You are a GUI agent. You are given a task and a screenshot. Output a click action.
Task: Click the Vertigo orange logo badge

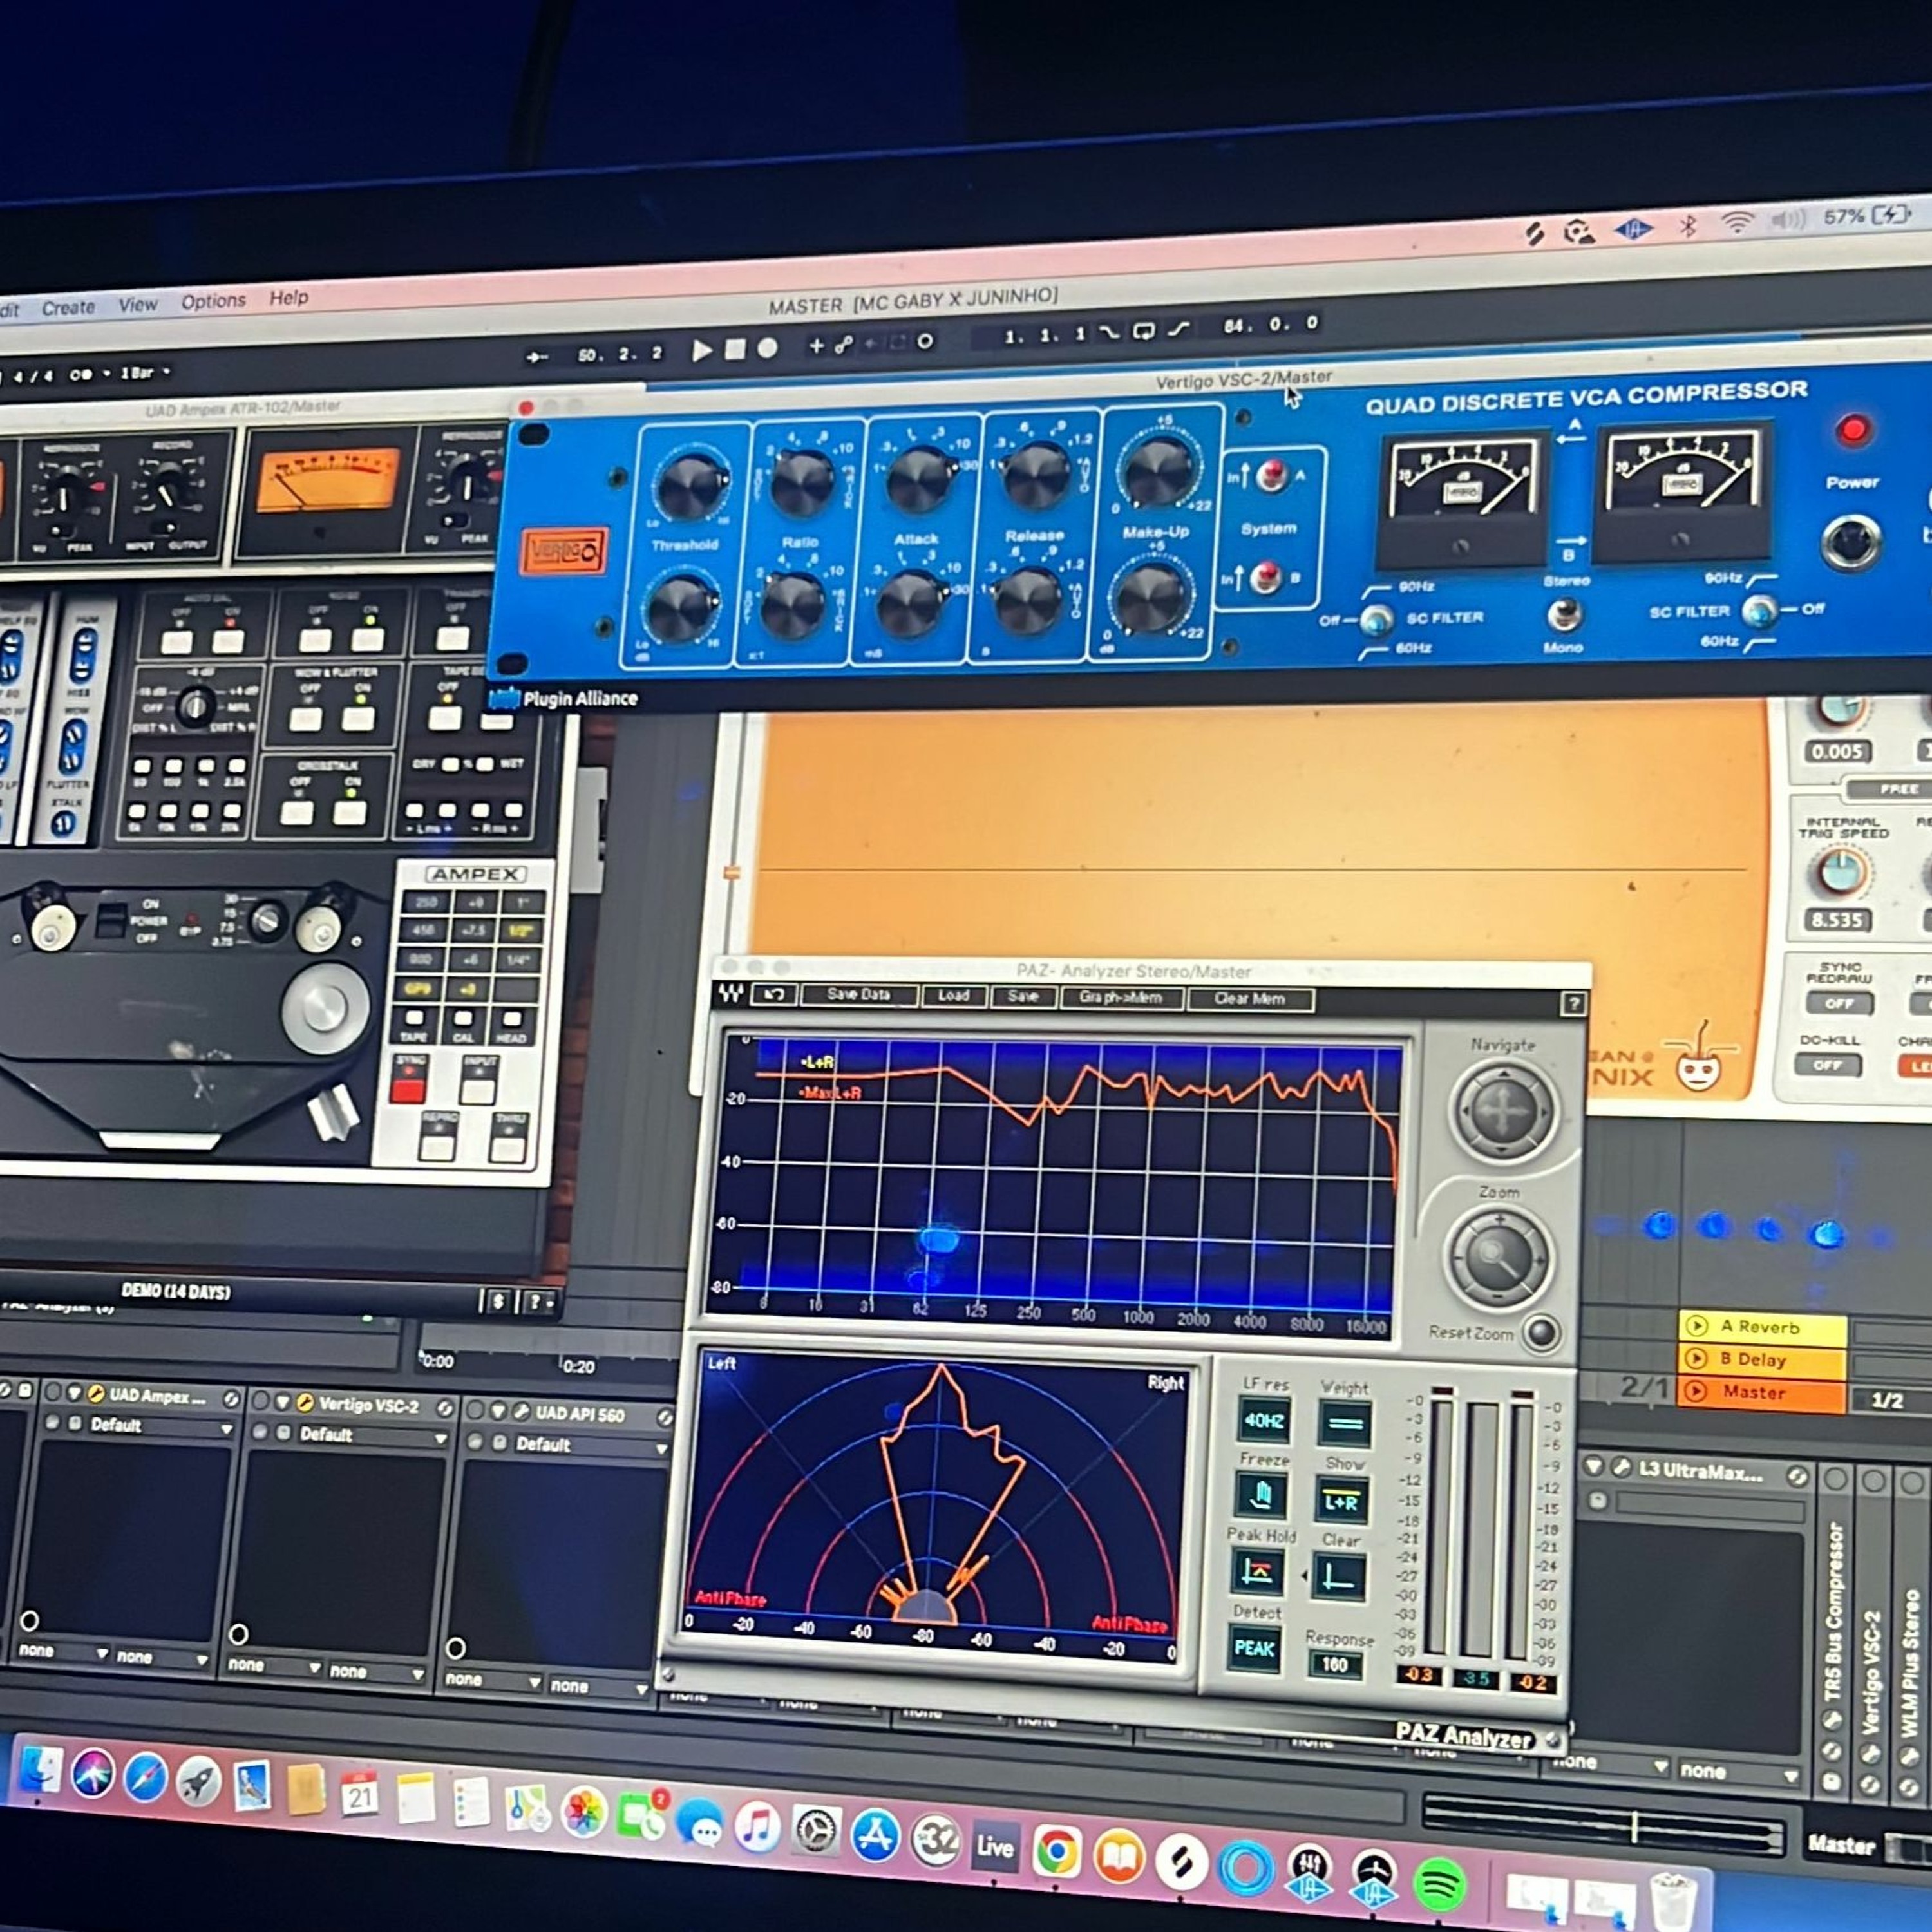pos(564,551)
